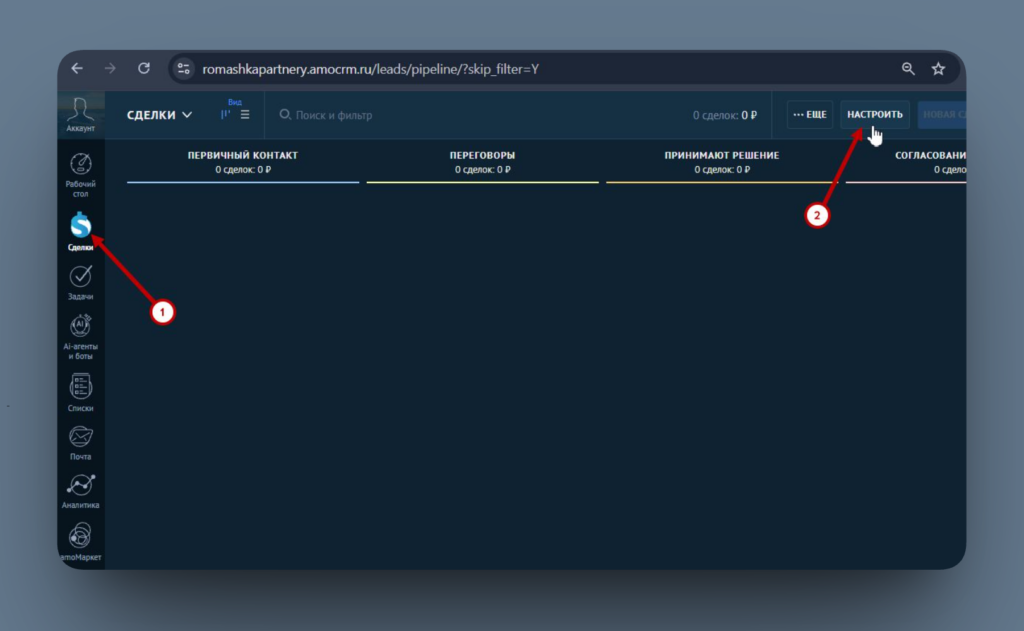
Task: Open amoМаркет marketplace
Action: [x=80, y=542]
